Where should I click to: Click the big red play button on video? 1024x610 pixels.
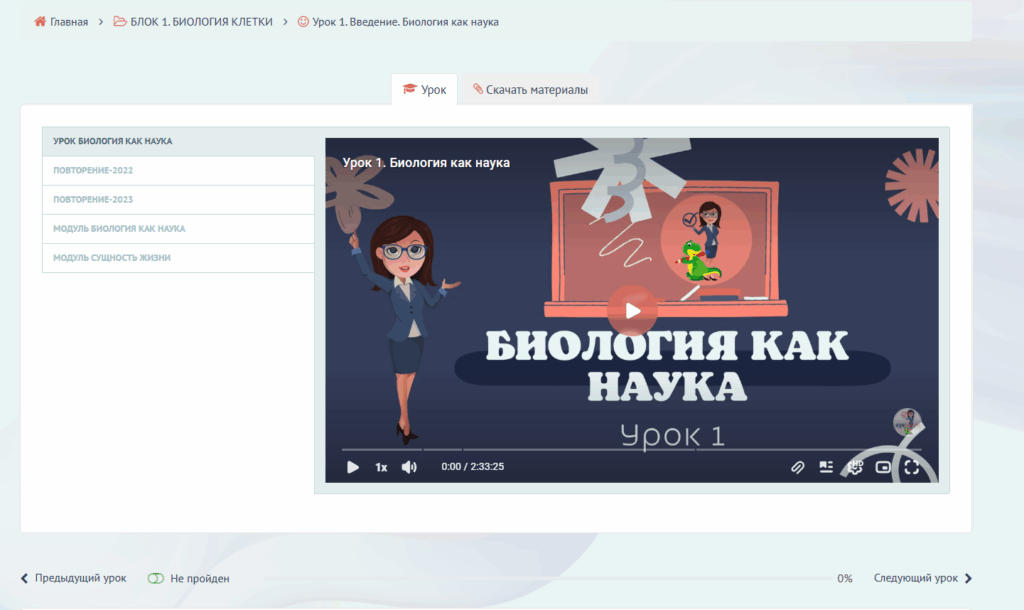tap(632, 311)
